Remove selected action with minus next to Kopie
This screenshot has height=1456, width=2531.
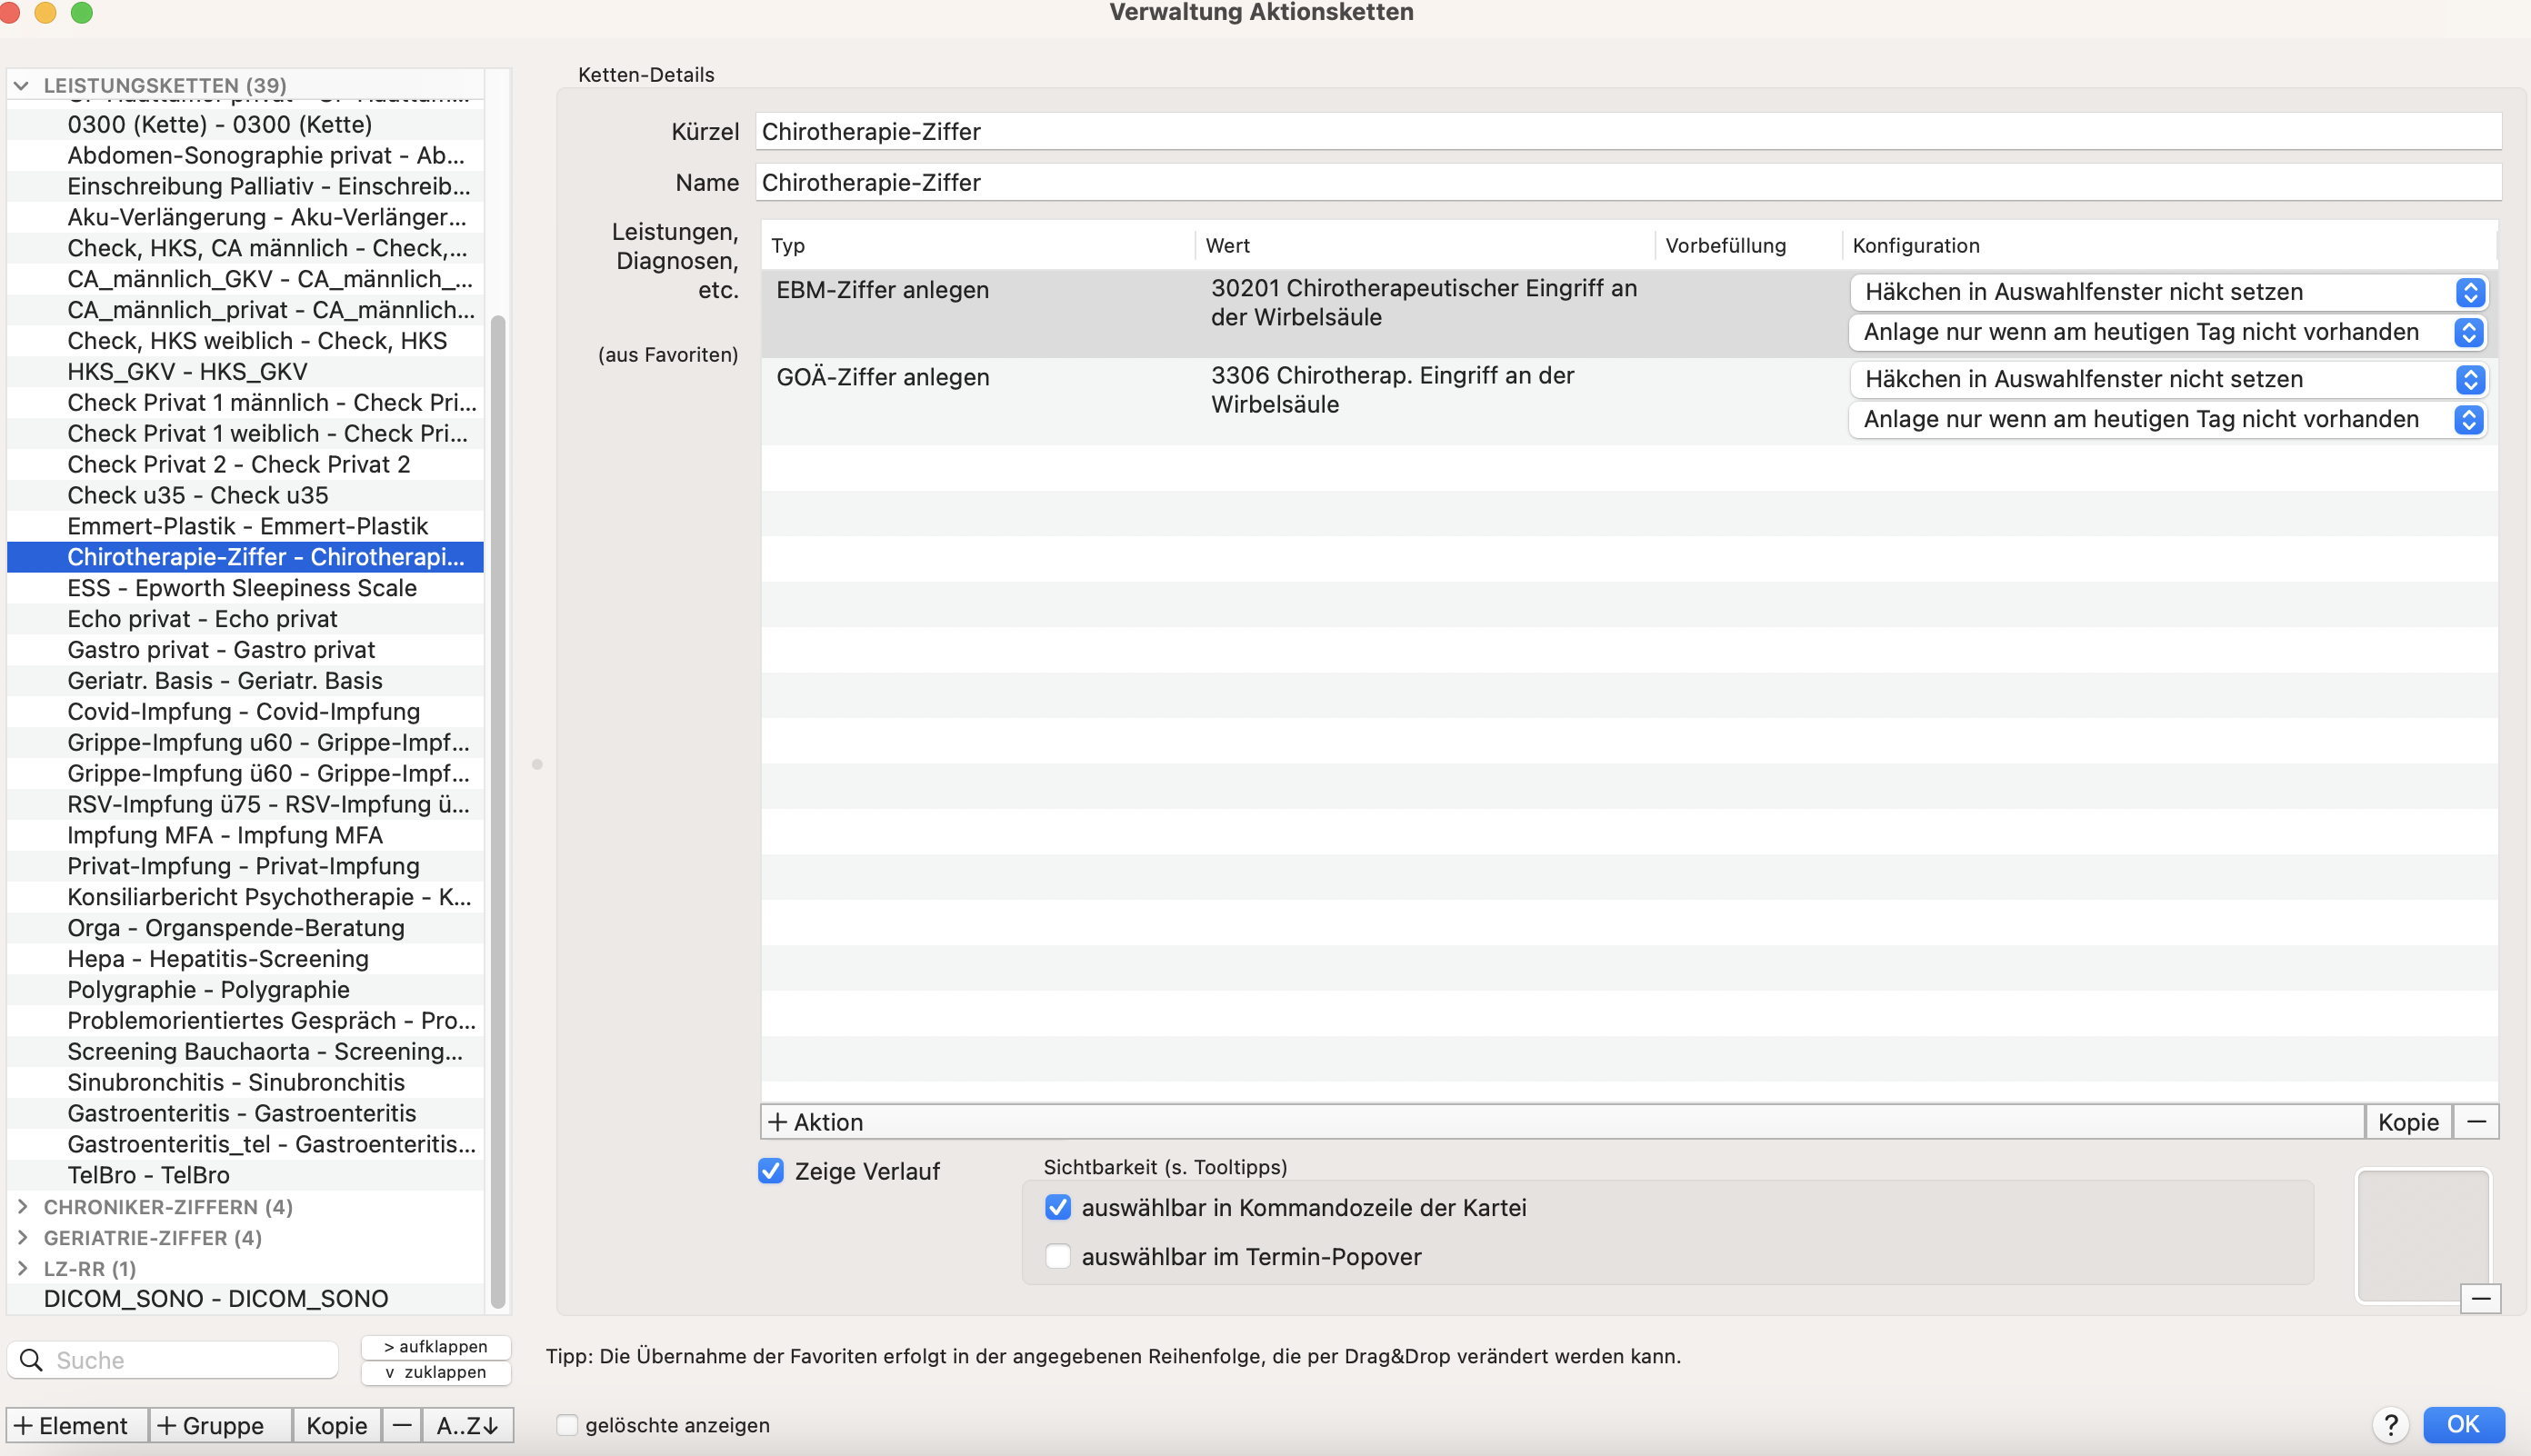pyautogui.click(x=2476, y=1122)
